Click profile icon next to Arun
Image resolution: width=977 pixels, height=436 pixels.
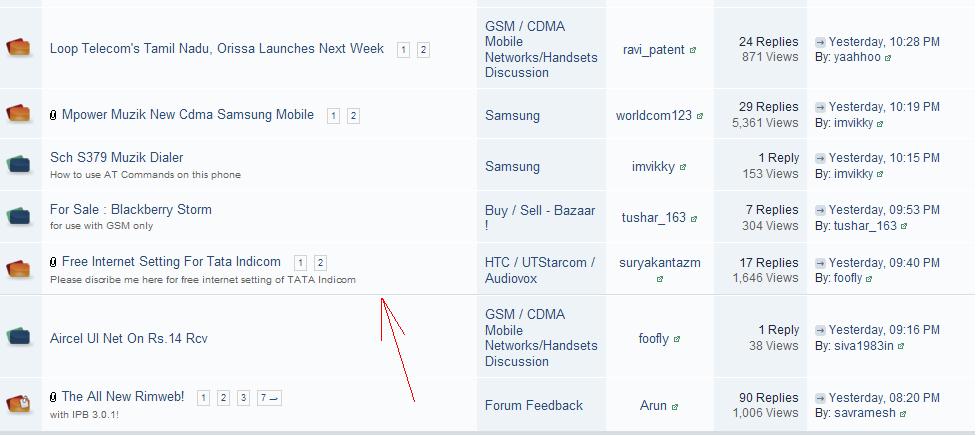pyautogui.click(x=675, y=406)
